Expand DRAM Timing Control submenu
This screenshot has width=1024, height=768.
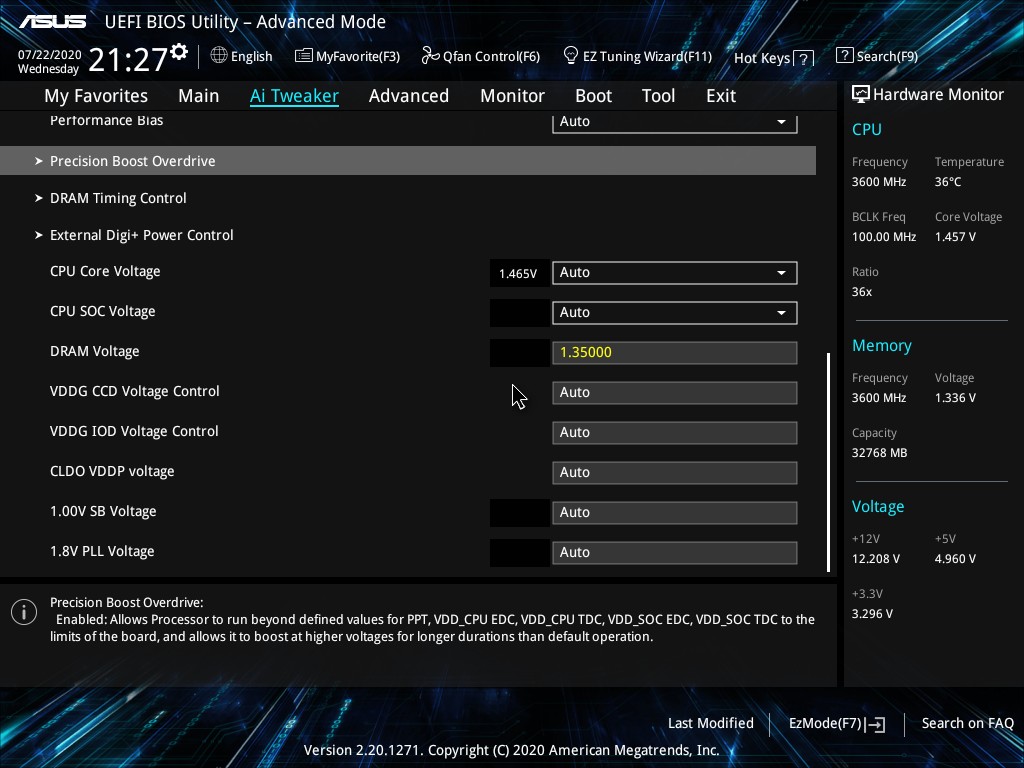(x=118, y=198)
